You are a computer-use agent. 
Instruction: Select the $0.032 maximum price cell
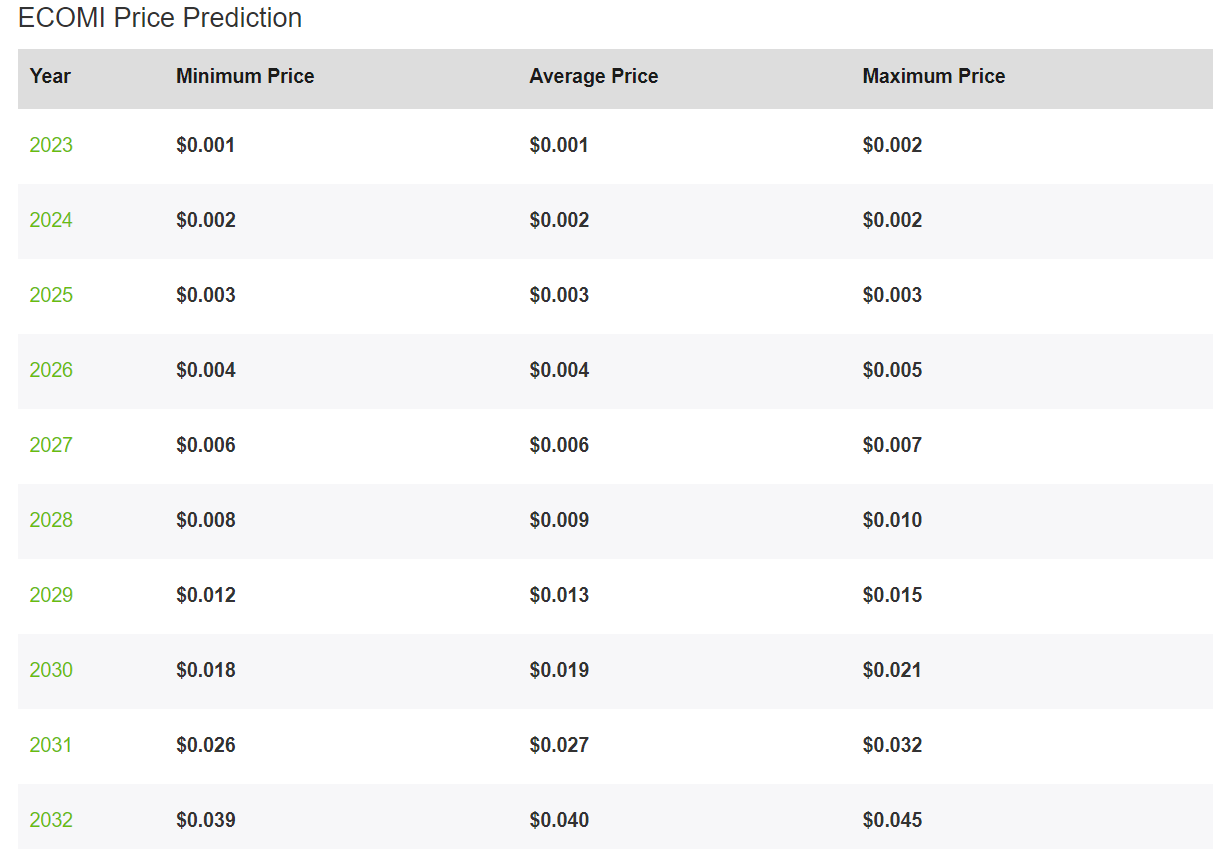[x=892, y=745]
